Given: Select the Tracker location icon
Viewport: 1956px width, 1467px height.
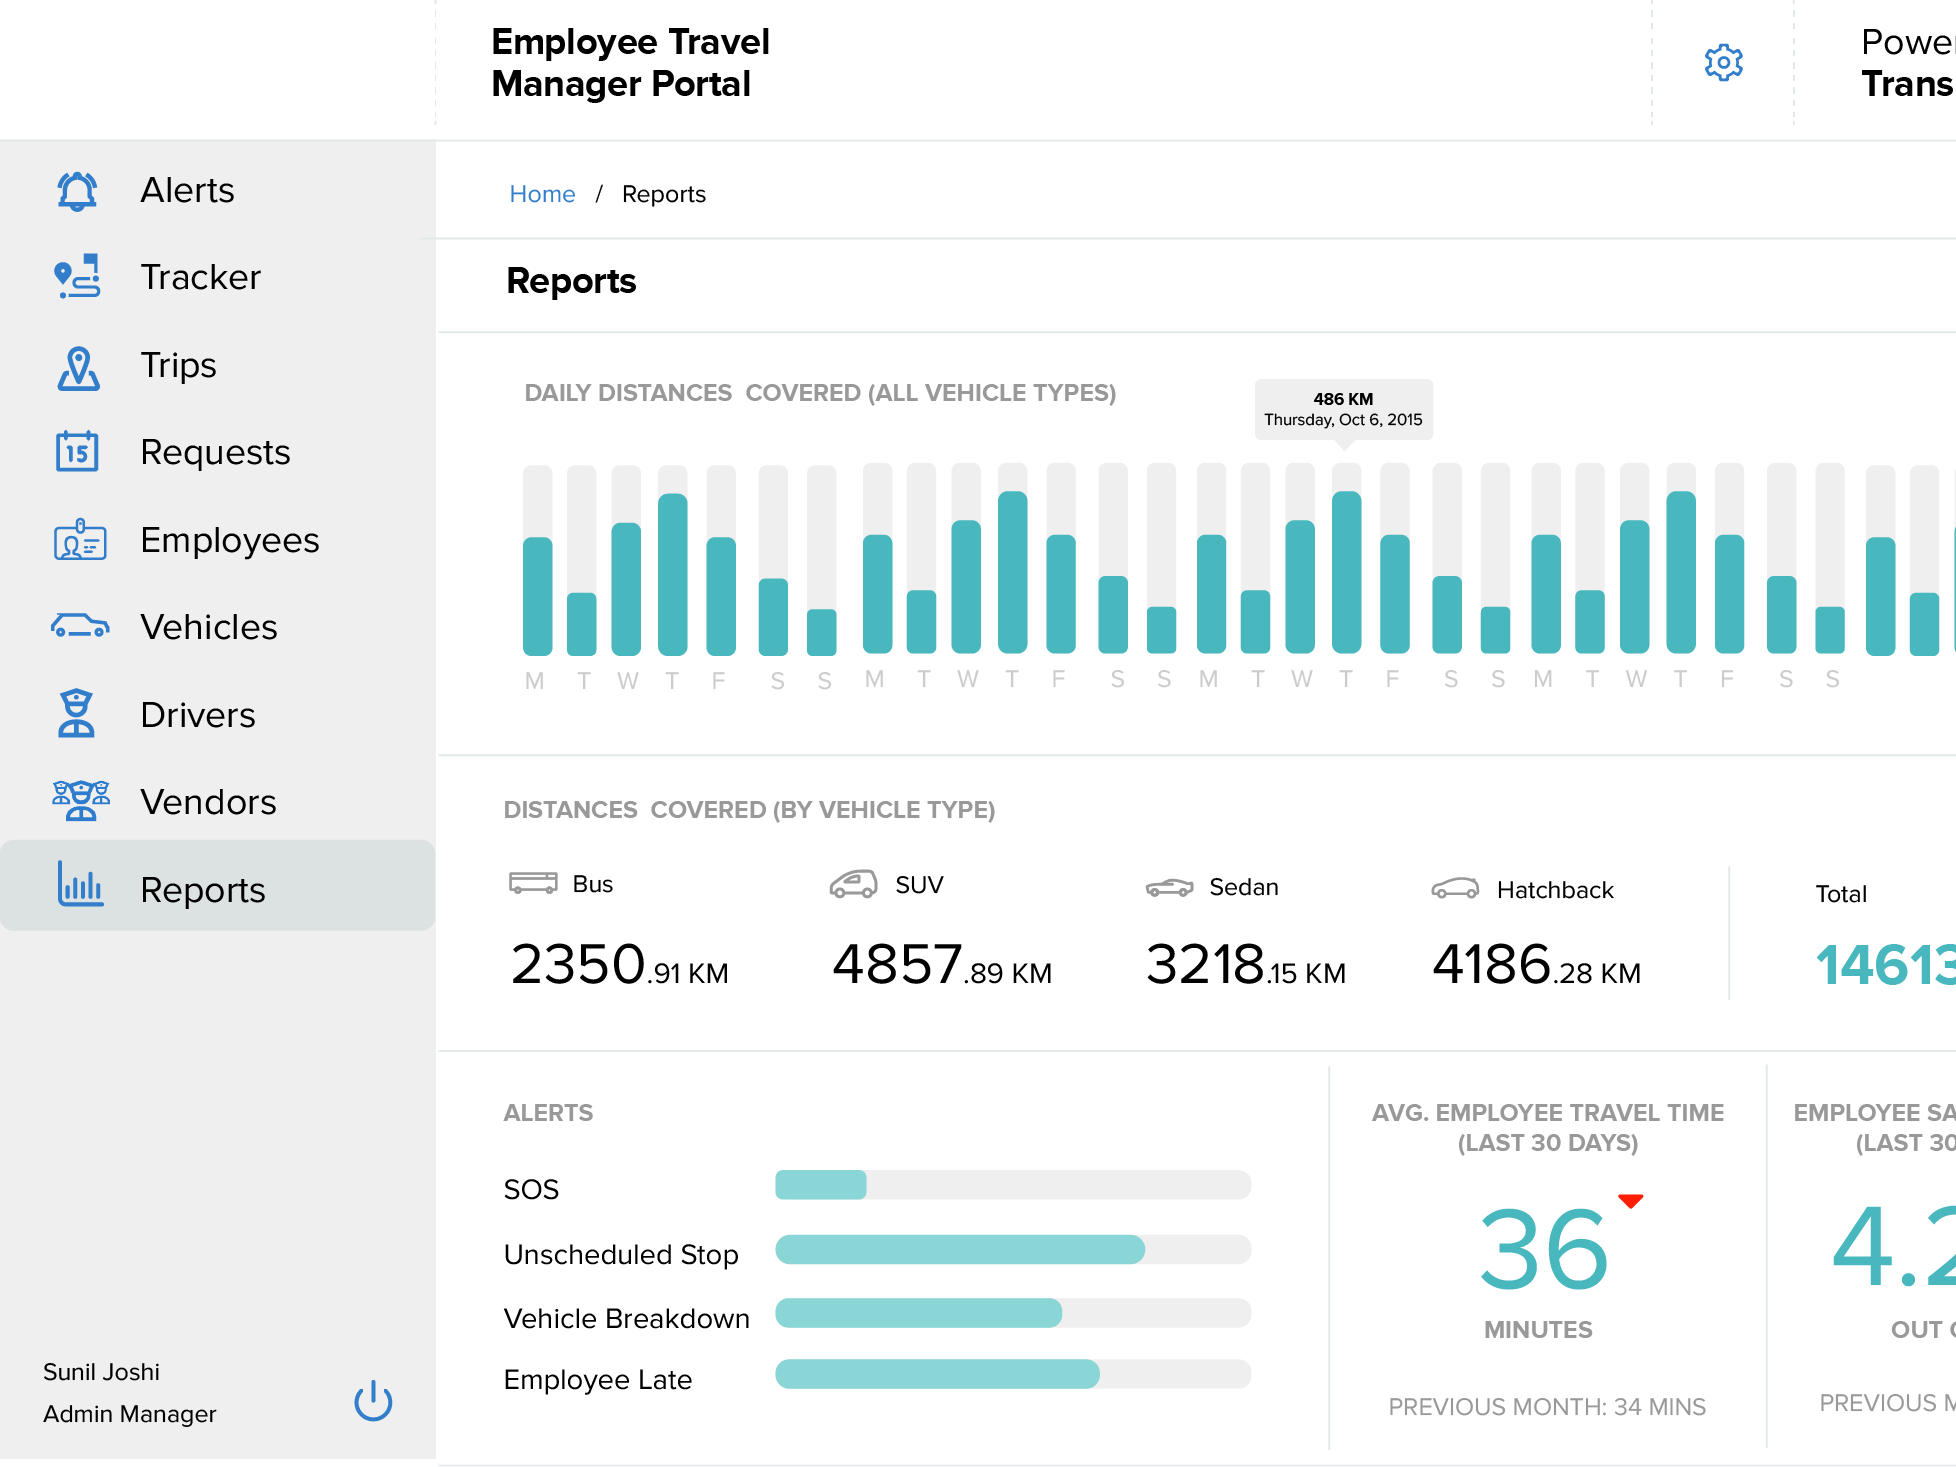Looking at the screenshot, I should click(x=76, y=277).
